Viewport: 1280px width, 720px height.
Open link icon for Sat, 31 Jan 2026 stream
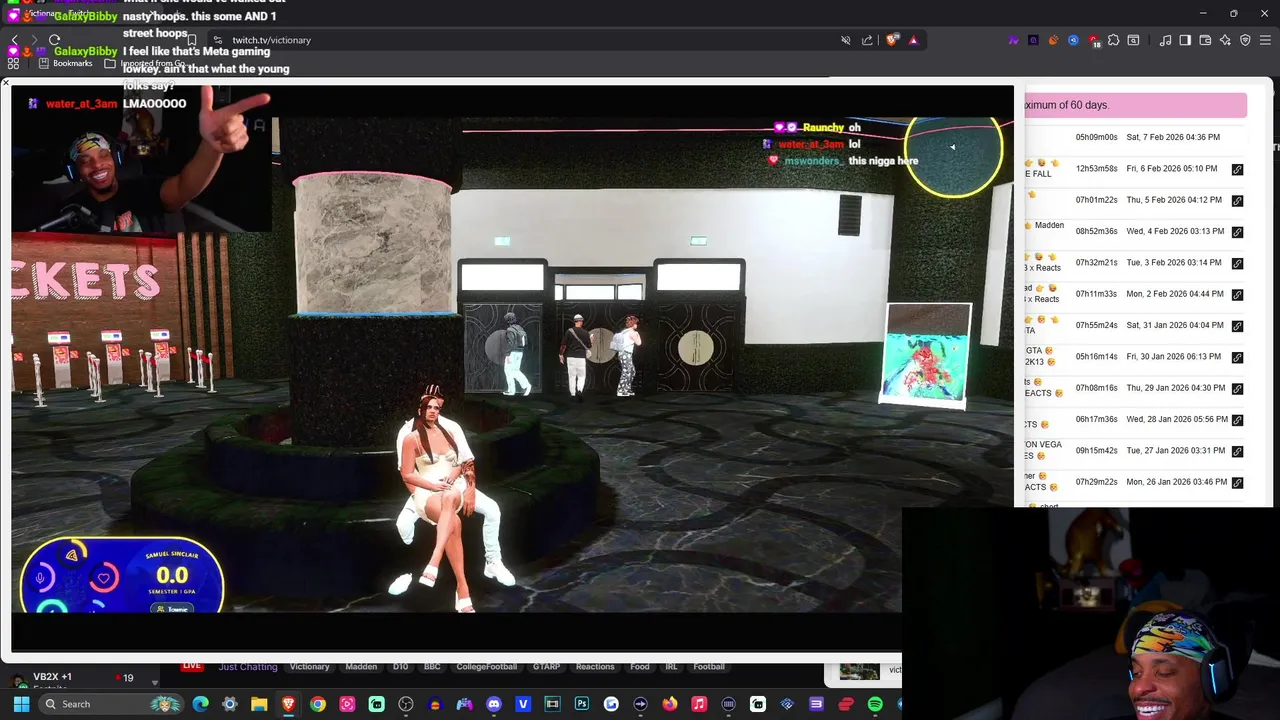tap(1237, 326)
